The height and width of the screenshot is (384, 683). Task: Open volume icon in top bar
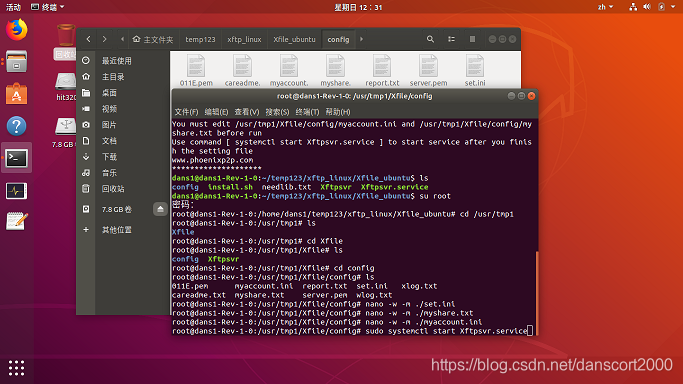[647, 7]
